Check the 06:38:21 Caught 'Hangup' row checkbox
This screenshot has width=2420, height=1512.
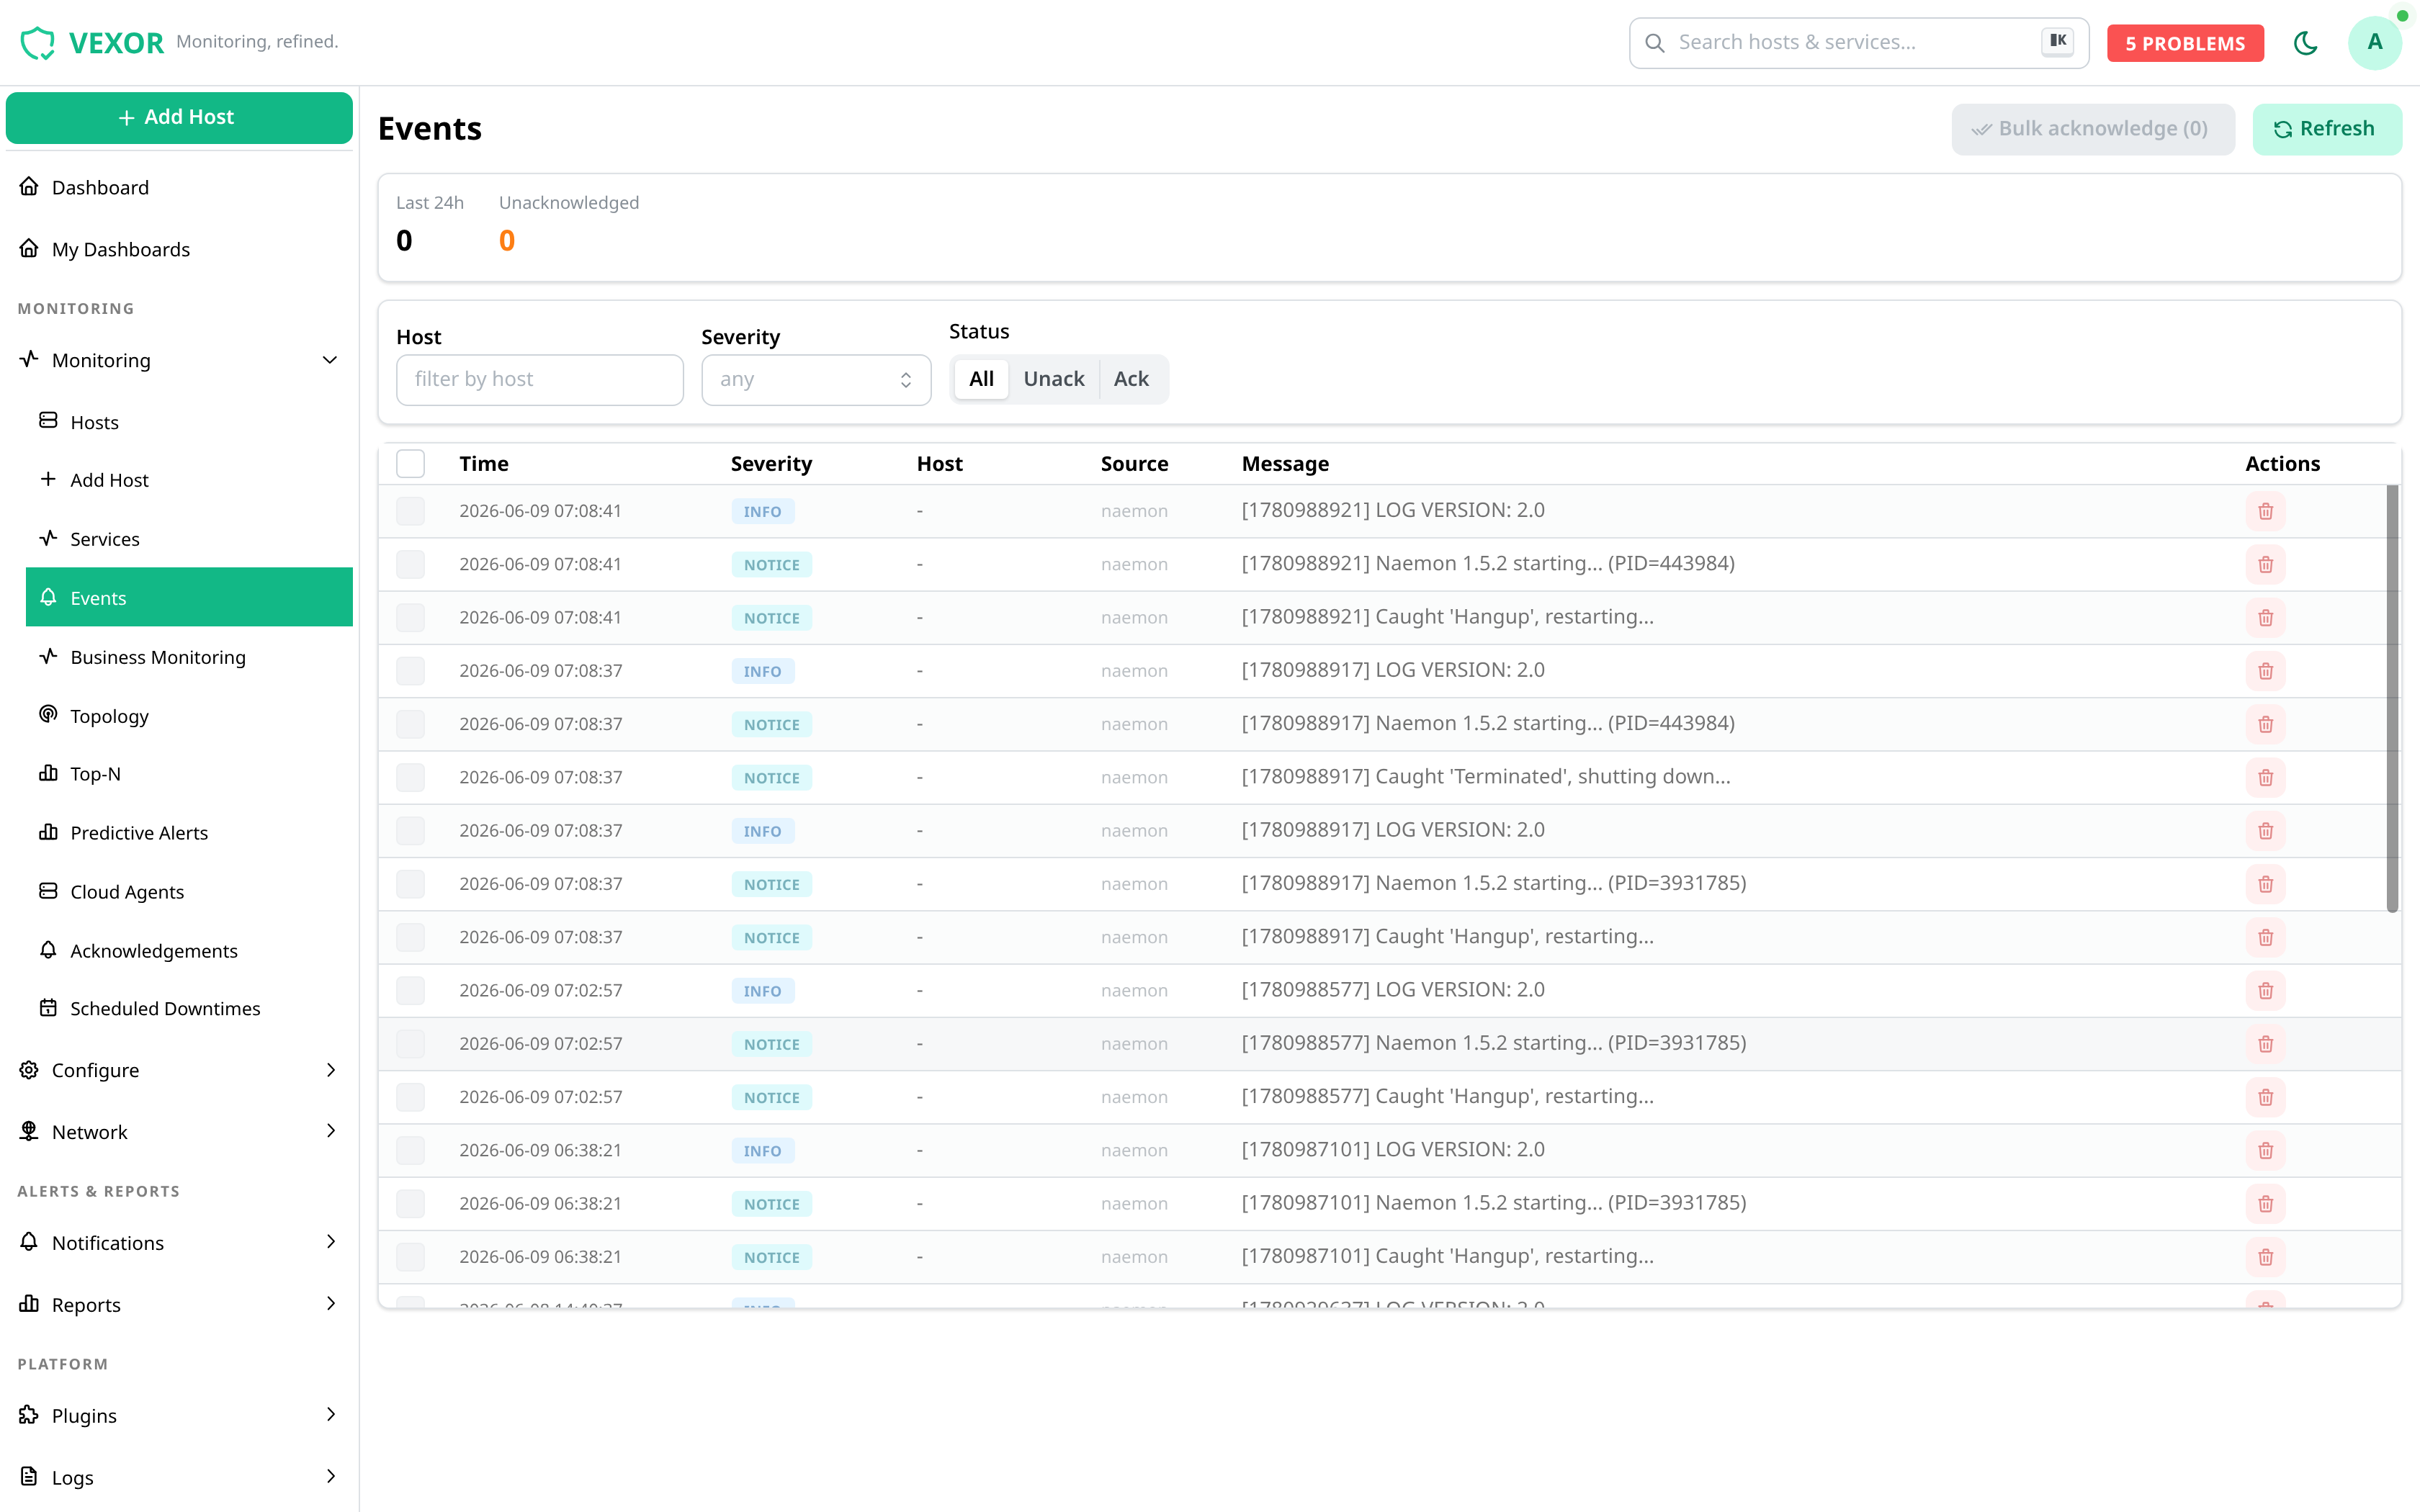click(410, 1257)
